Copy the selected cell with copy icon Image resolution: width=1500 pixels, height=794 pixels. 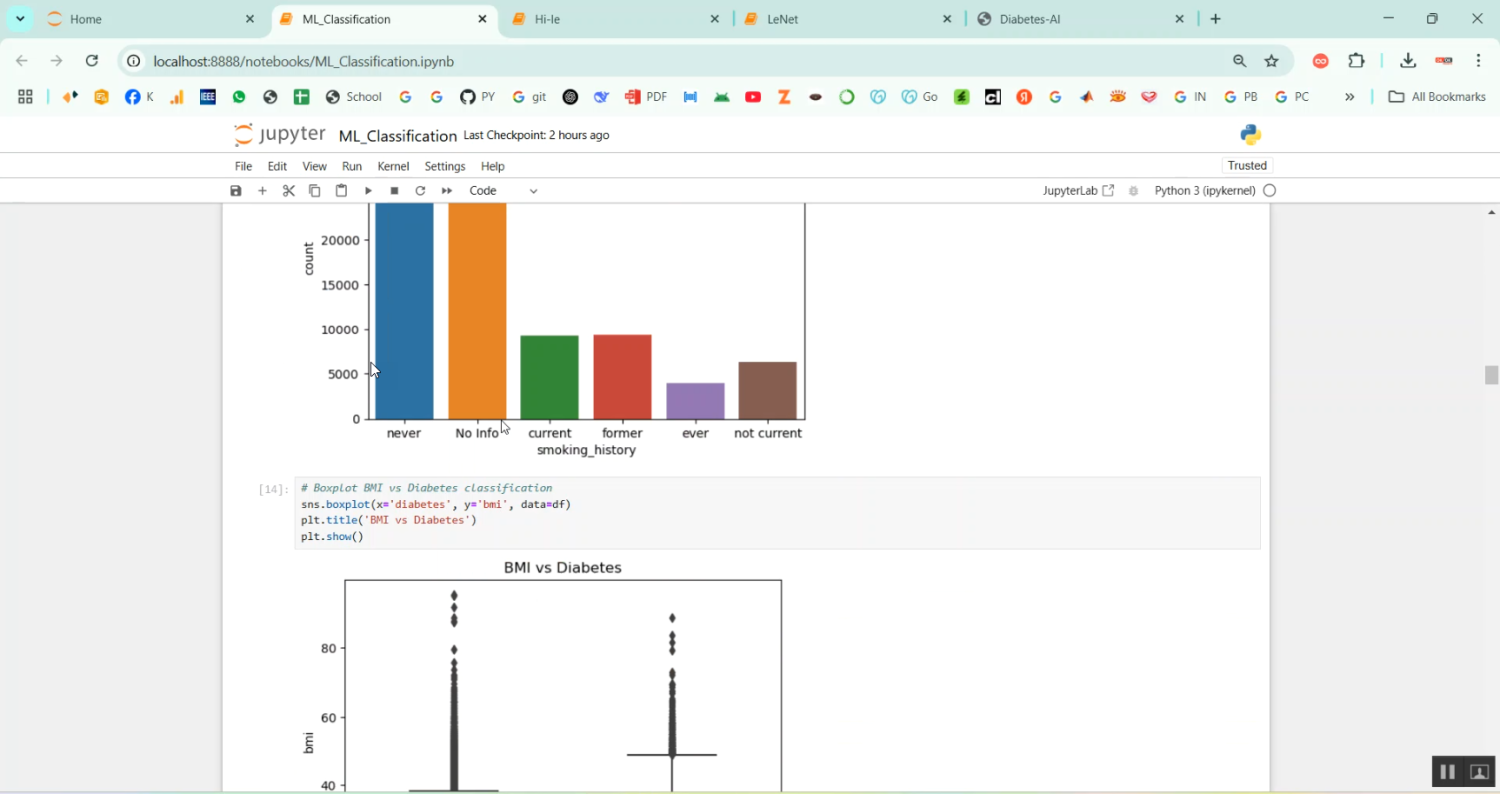(x=314, y=190)
